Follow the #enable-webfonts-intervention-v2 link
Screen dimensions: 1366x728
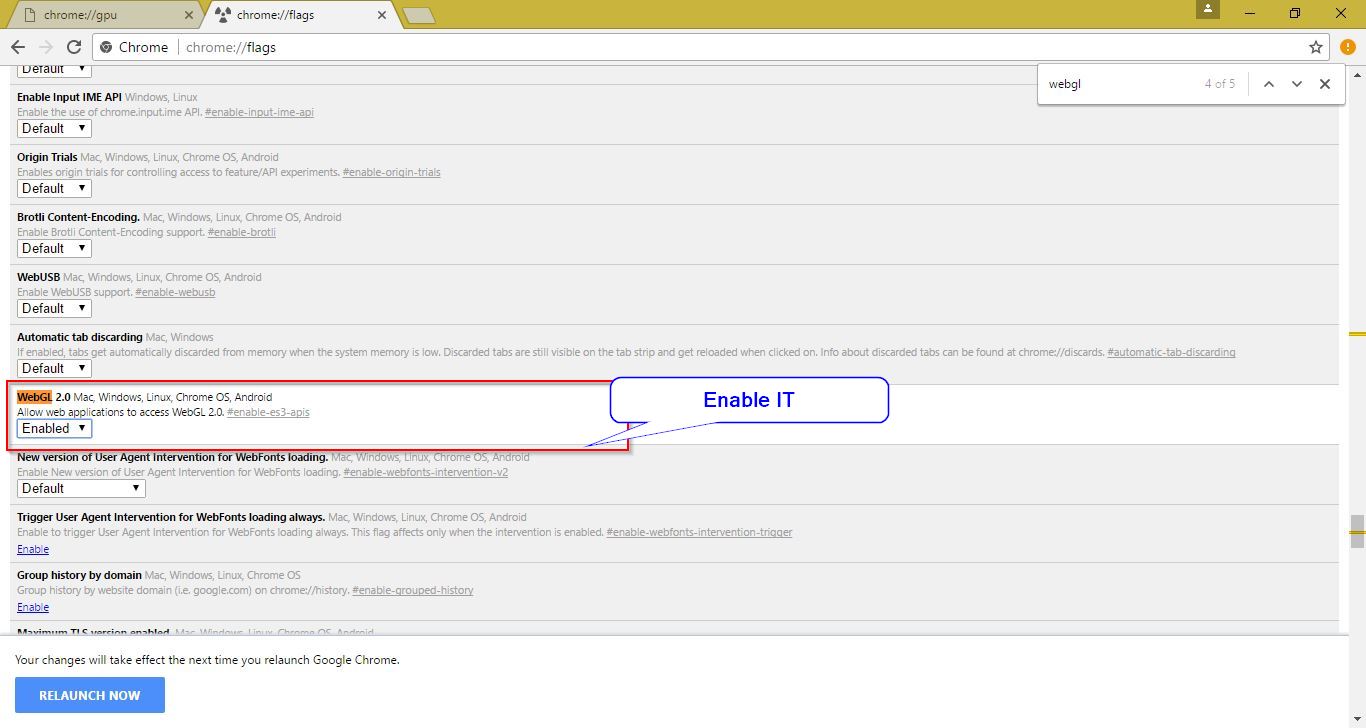(x=425, y=472)
